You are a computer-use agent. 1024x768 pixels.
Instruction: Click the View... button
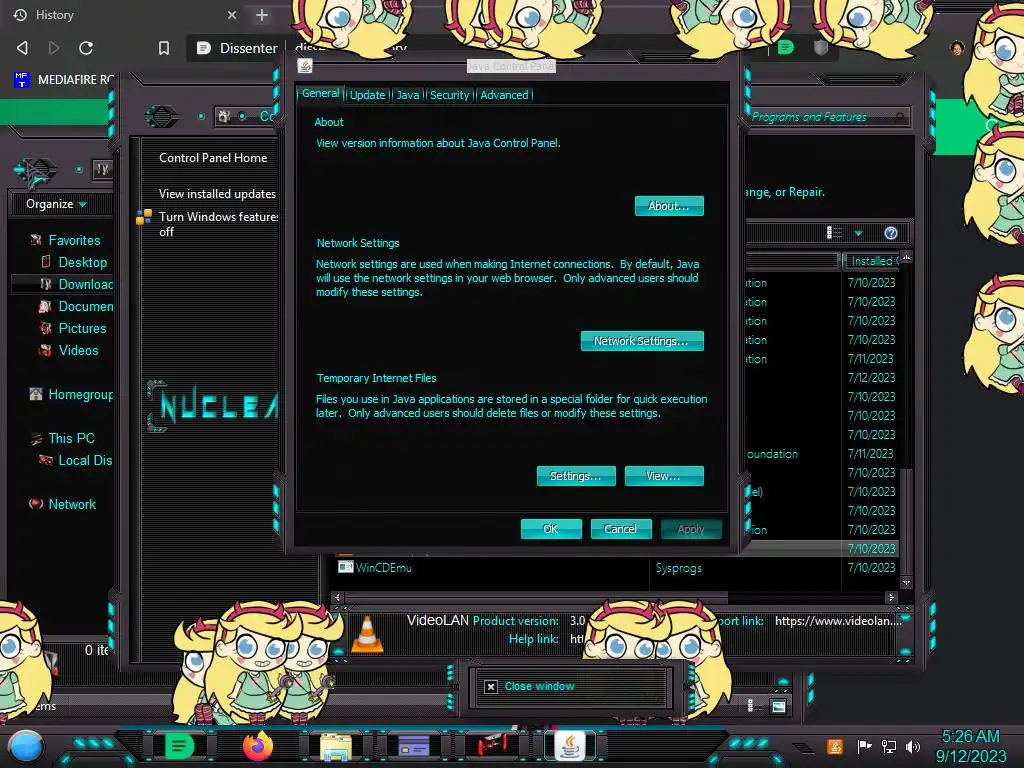pos(664,475)
